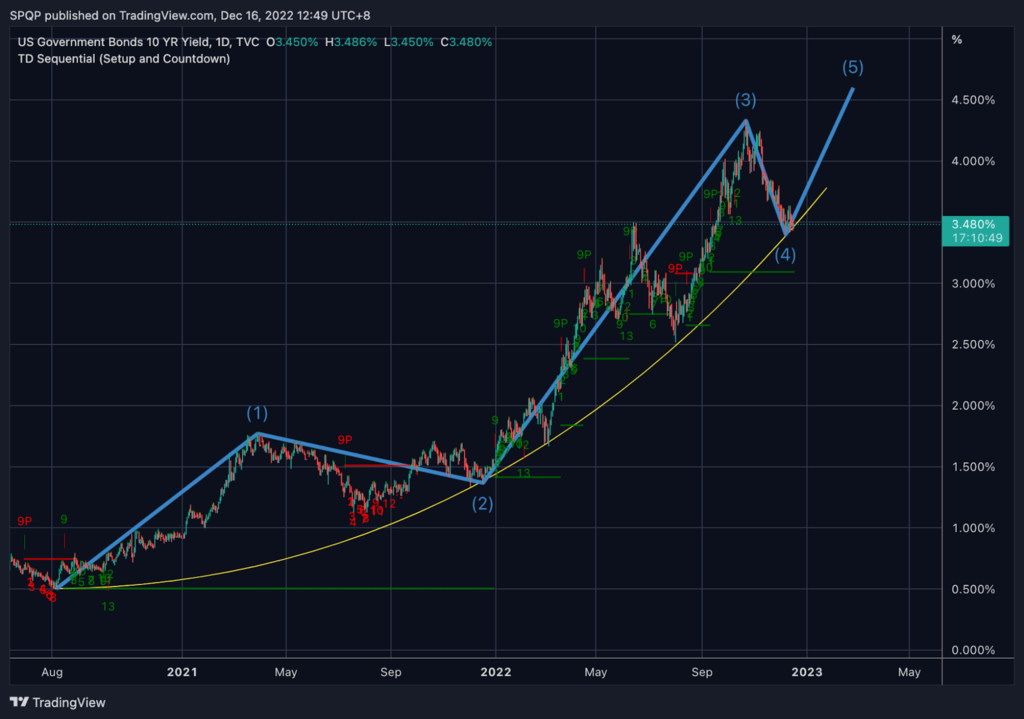Click the "2023" time axis label
1024x719 pixels.
(x=807, y=672)
